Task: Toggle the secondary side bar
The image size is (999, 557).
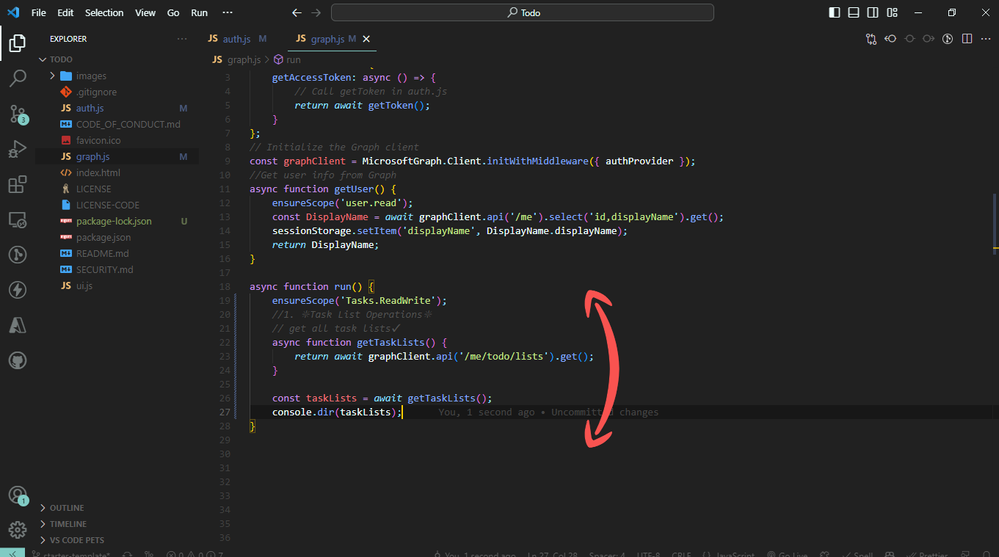Action: (x=872, y=13)
